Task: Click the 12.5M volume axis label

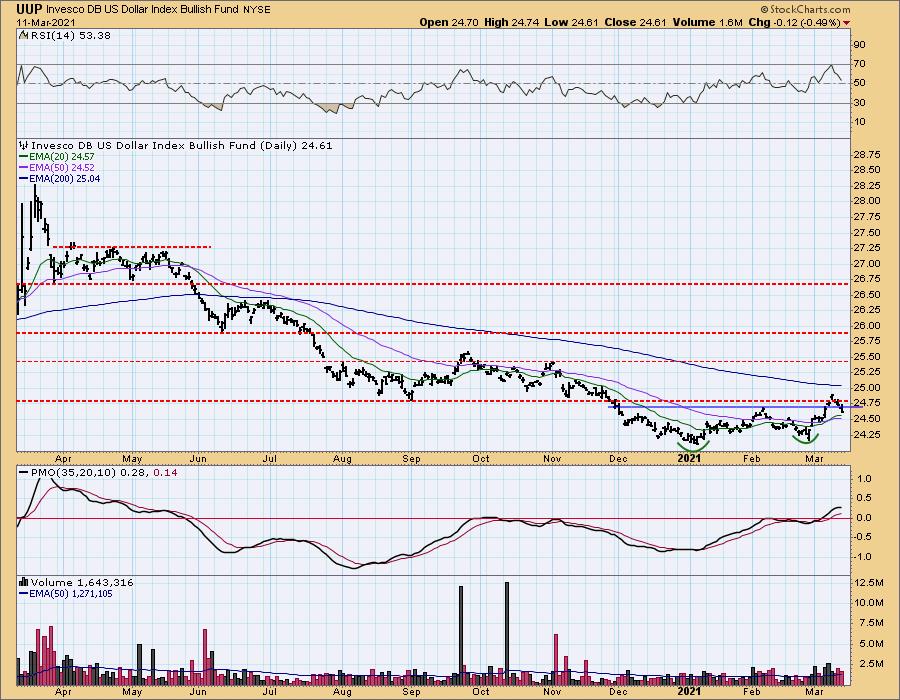Action: [870, 582]
